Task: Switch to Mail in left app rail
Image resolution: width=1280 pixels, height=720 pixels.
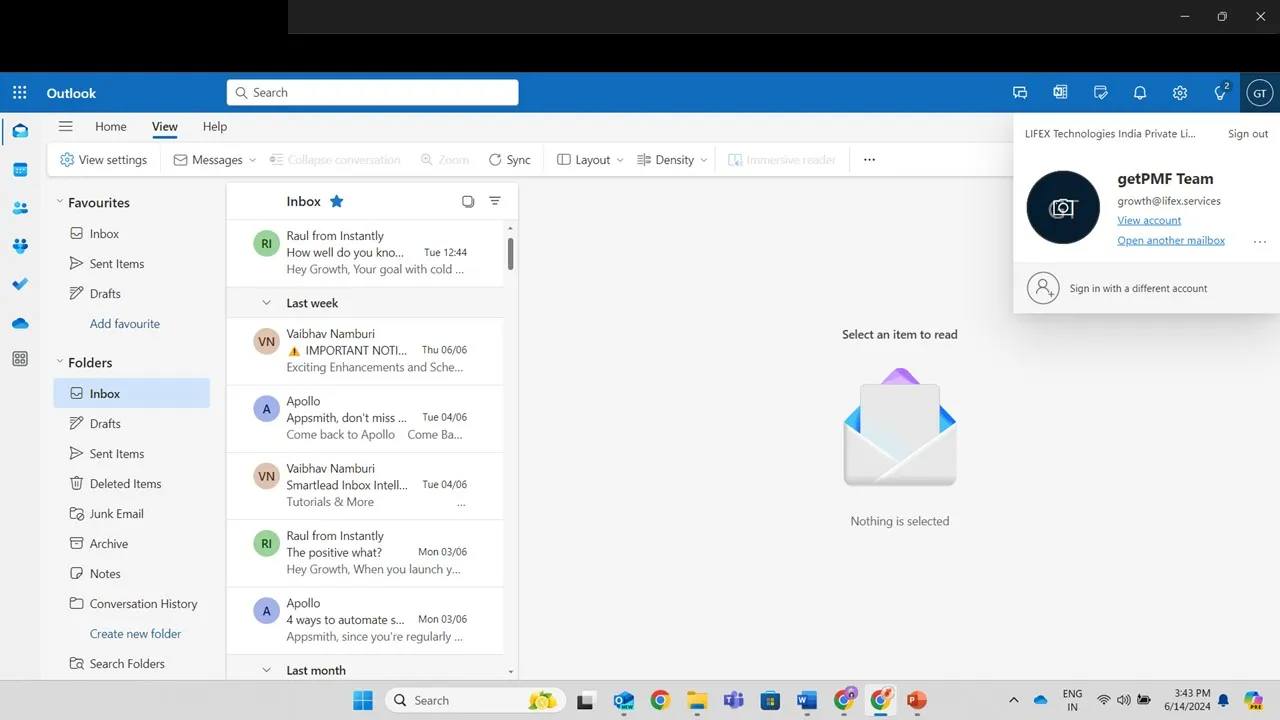Action: tap(20, 131)
